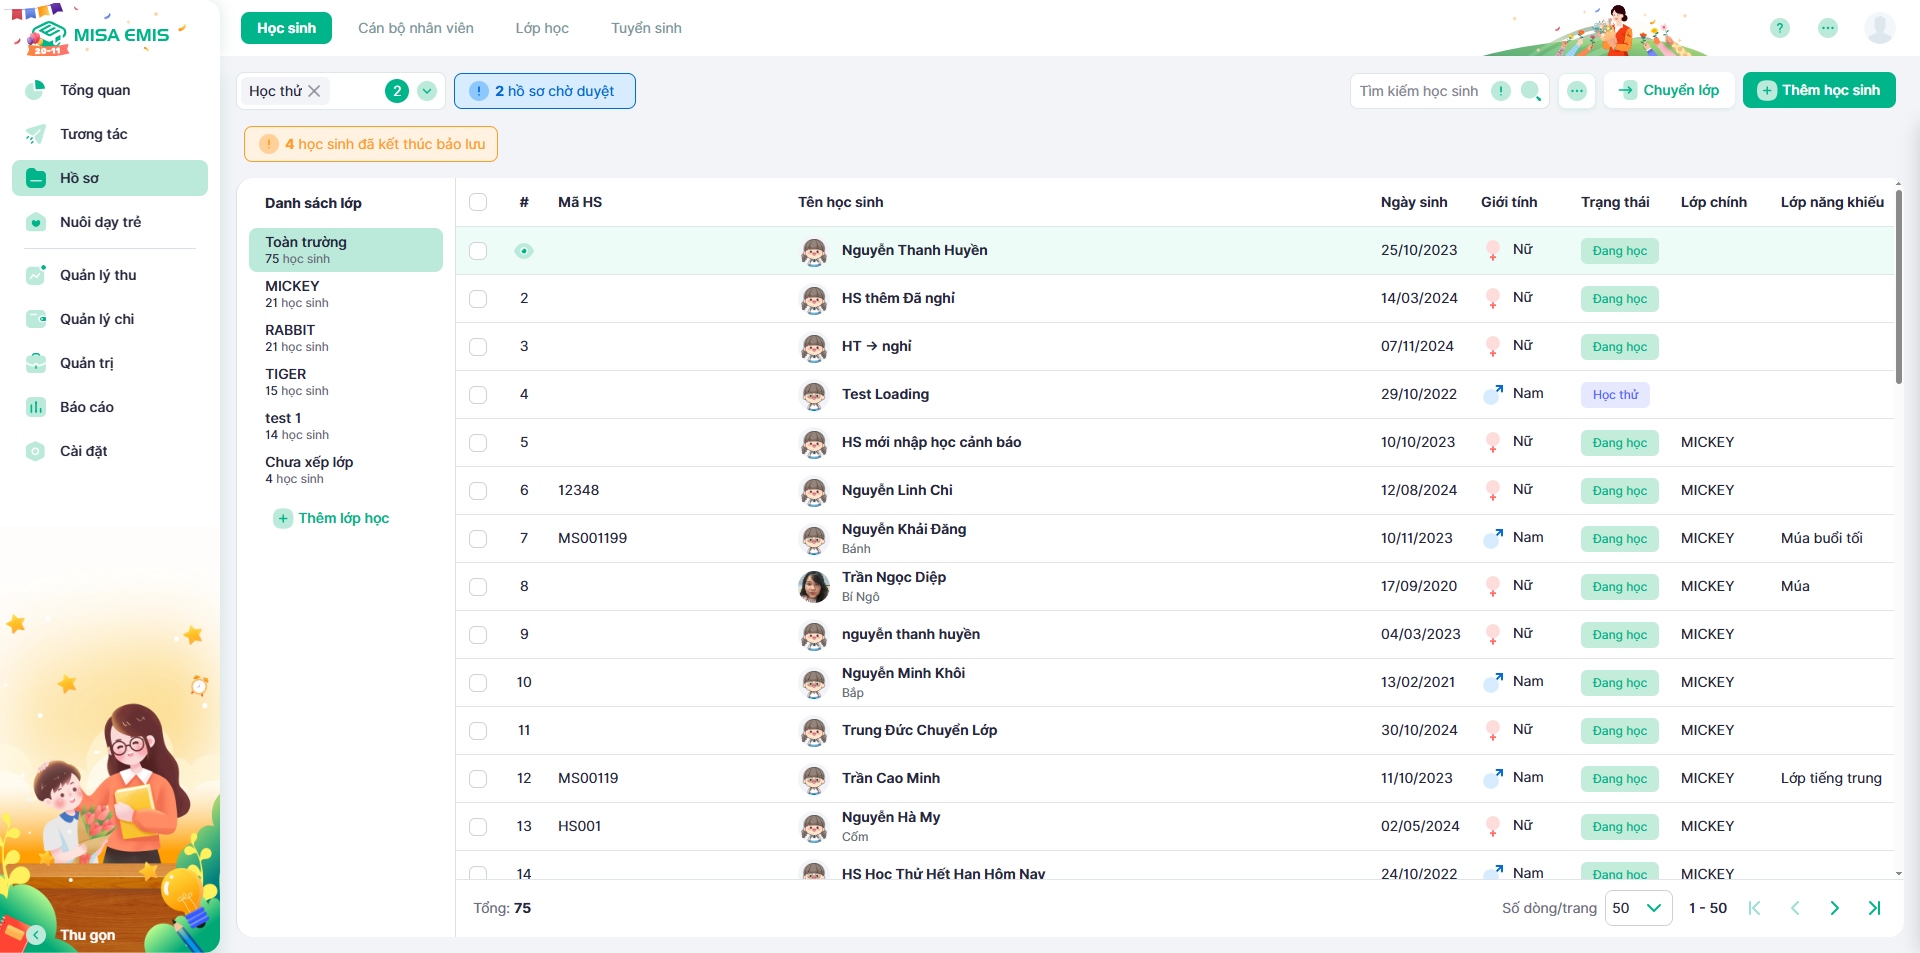Click the student table vertical scrollbar
The width and height of the screenshot is (1920, 953).
pos(1898,290)
